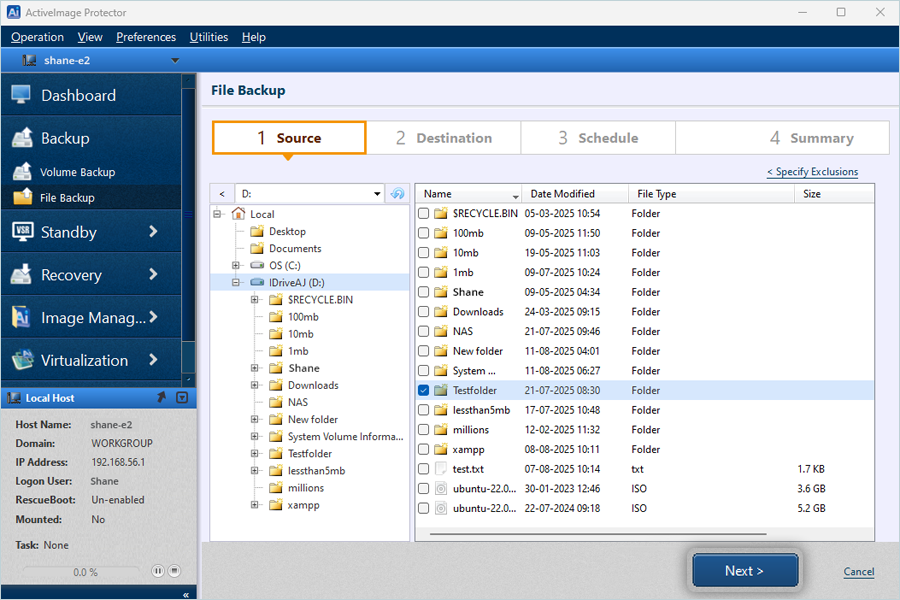Click the 3.6 GB ubuntu ISO disc icon

tap(441, 489)
